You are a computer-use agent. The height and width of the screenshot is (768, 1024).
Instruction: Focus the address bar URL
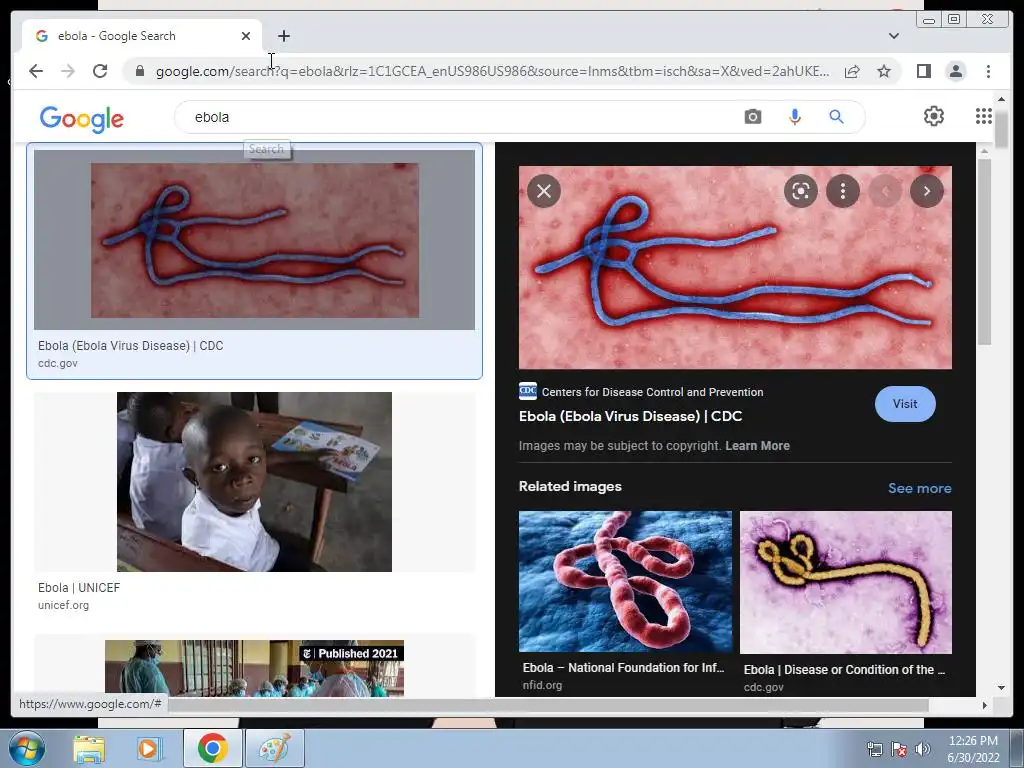pyautogui.click(x=493, y=71)
